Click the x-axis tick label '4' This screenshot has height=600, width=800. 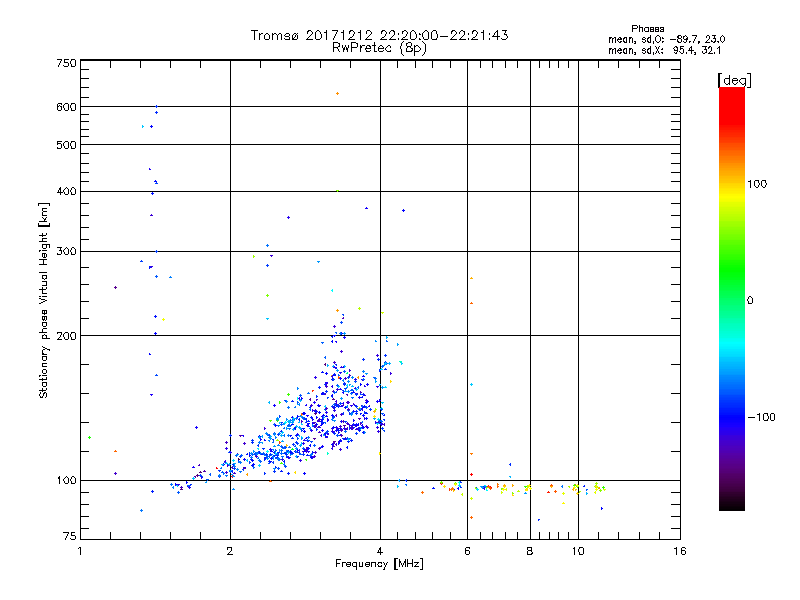coord(380,551)
